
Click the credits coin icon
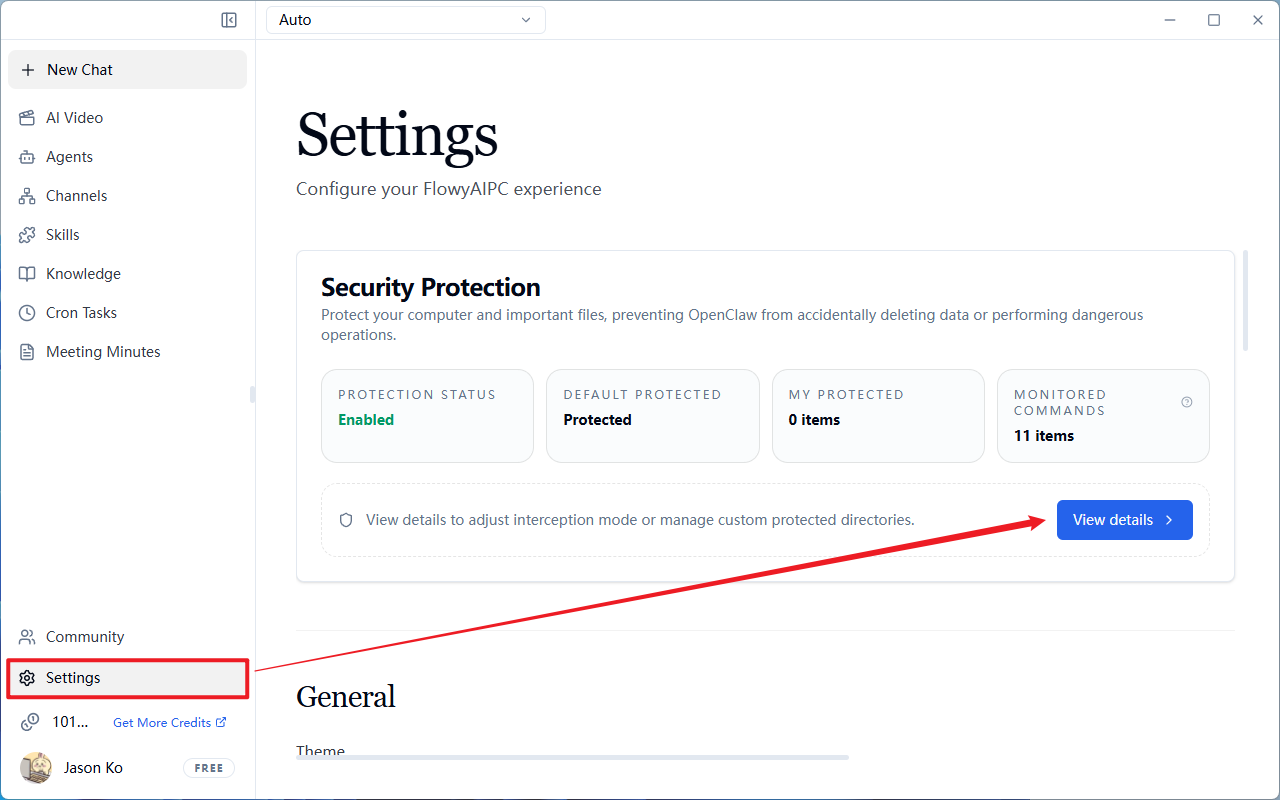point(31,721)
